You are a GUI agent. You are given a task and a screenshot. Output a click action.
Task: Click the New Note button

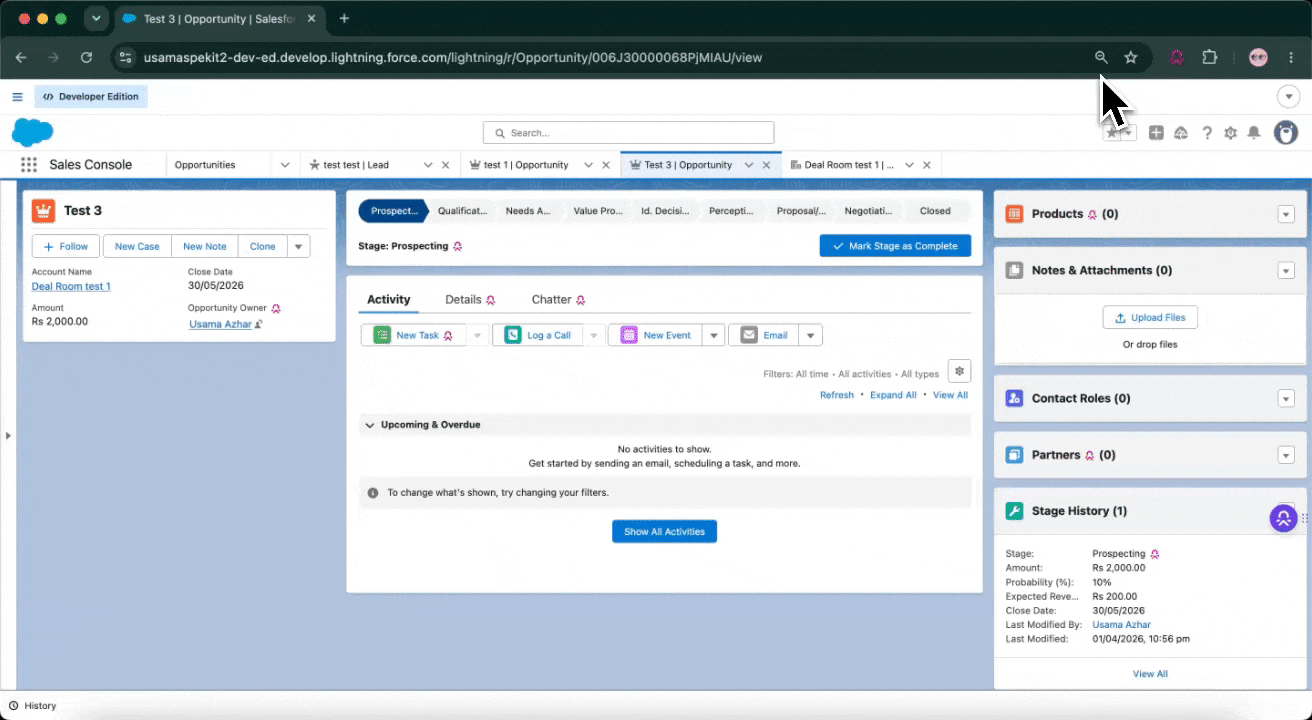click(205, 246)
